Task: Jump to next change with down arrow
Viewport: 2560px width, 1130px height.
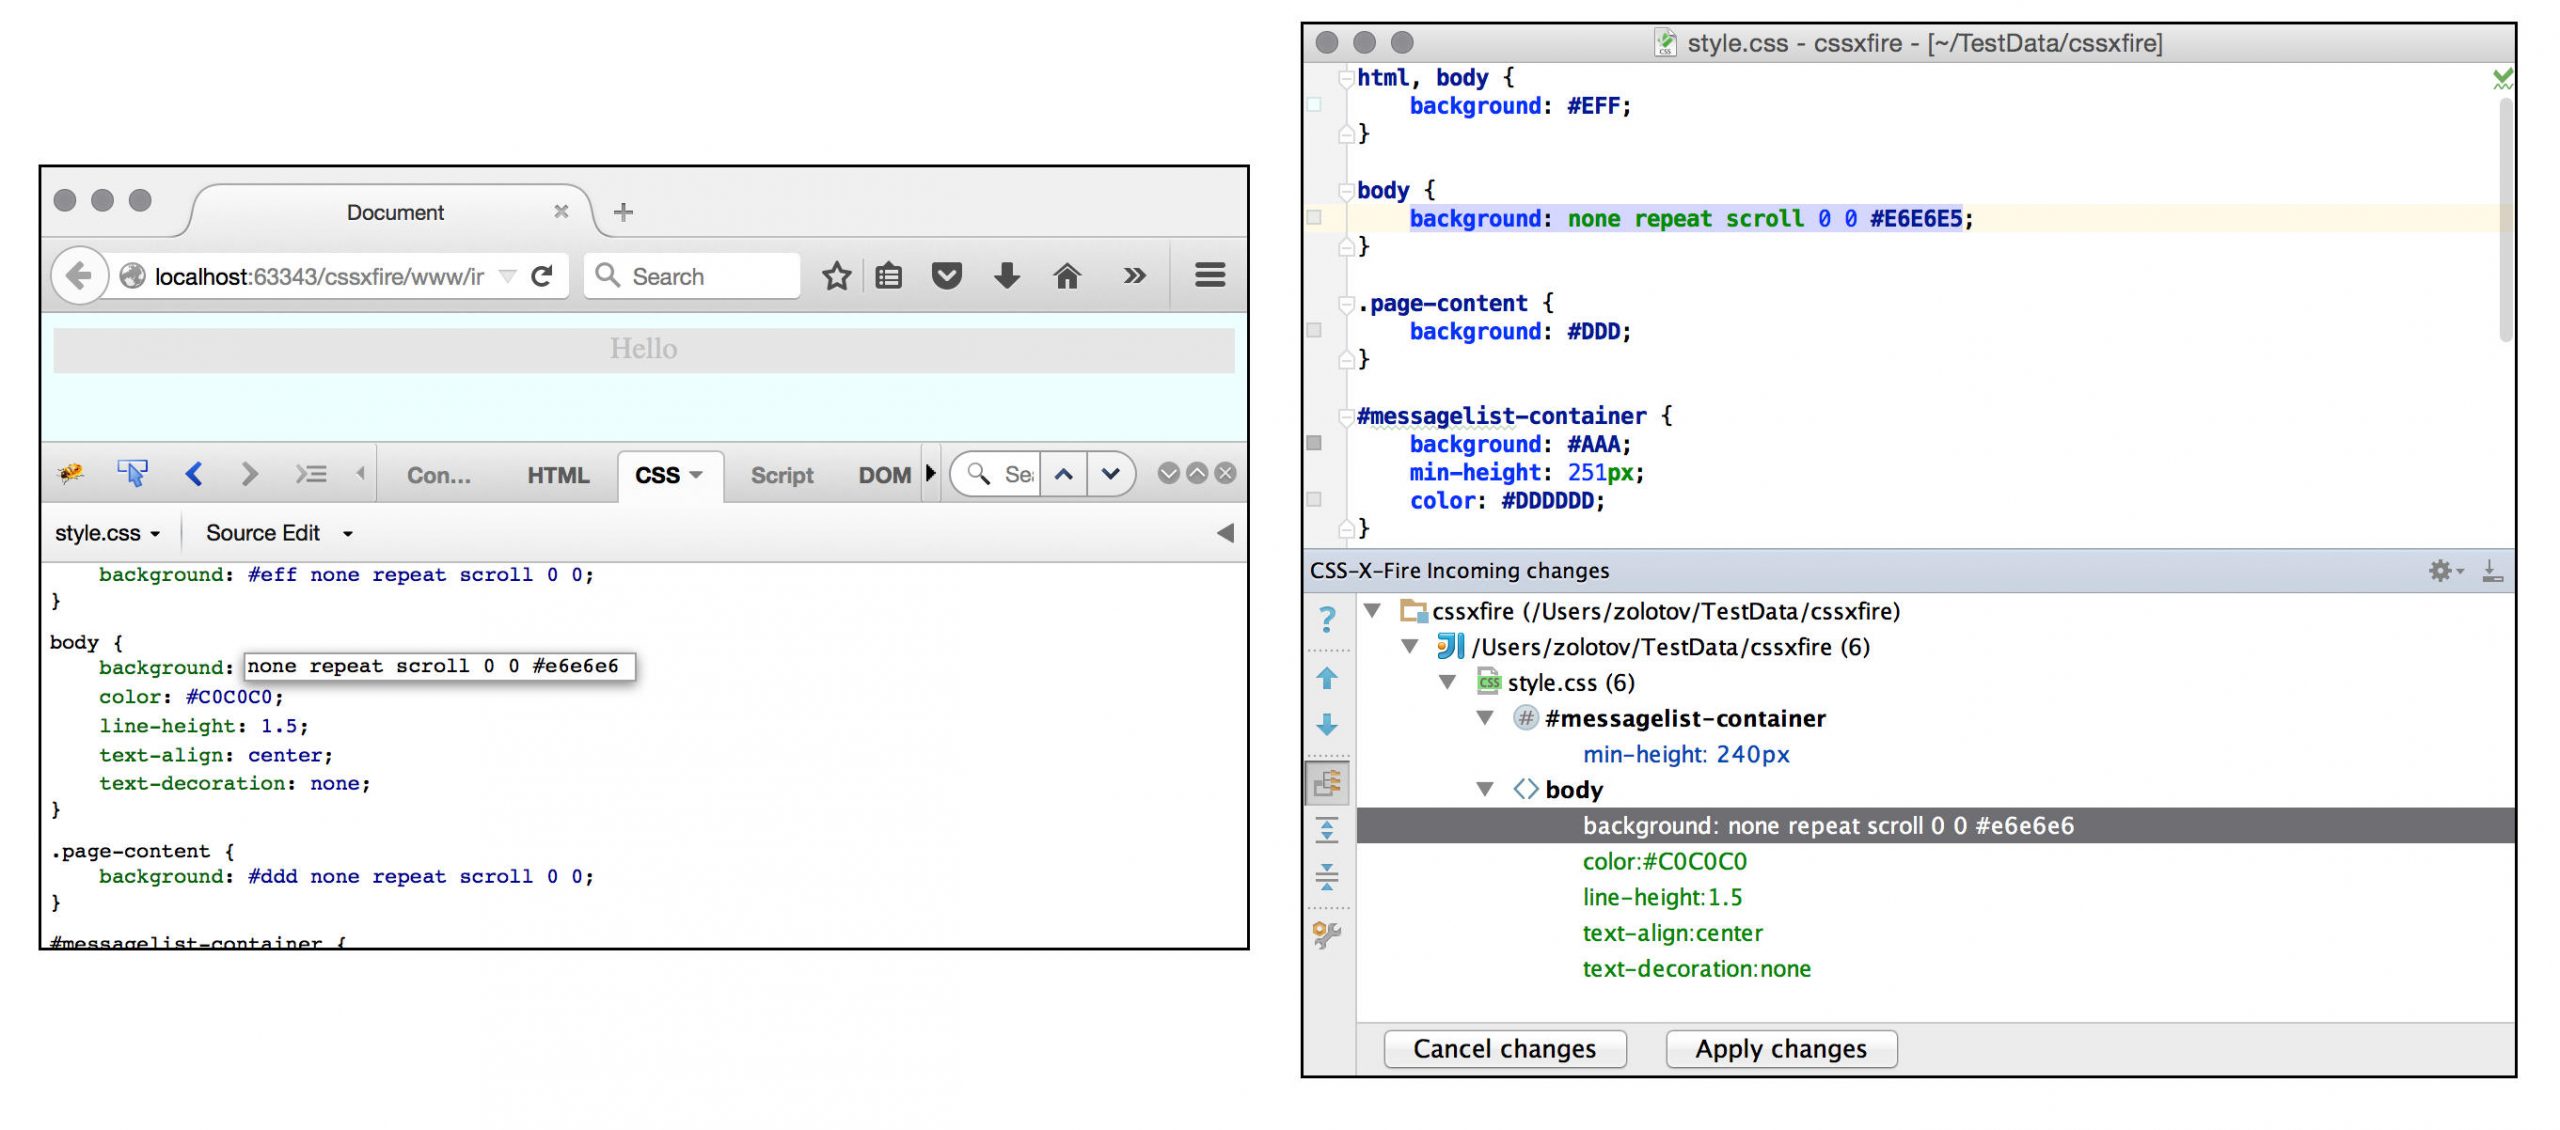Action: coord(1327,725)
